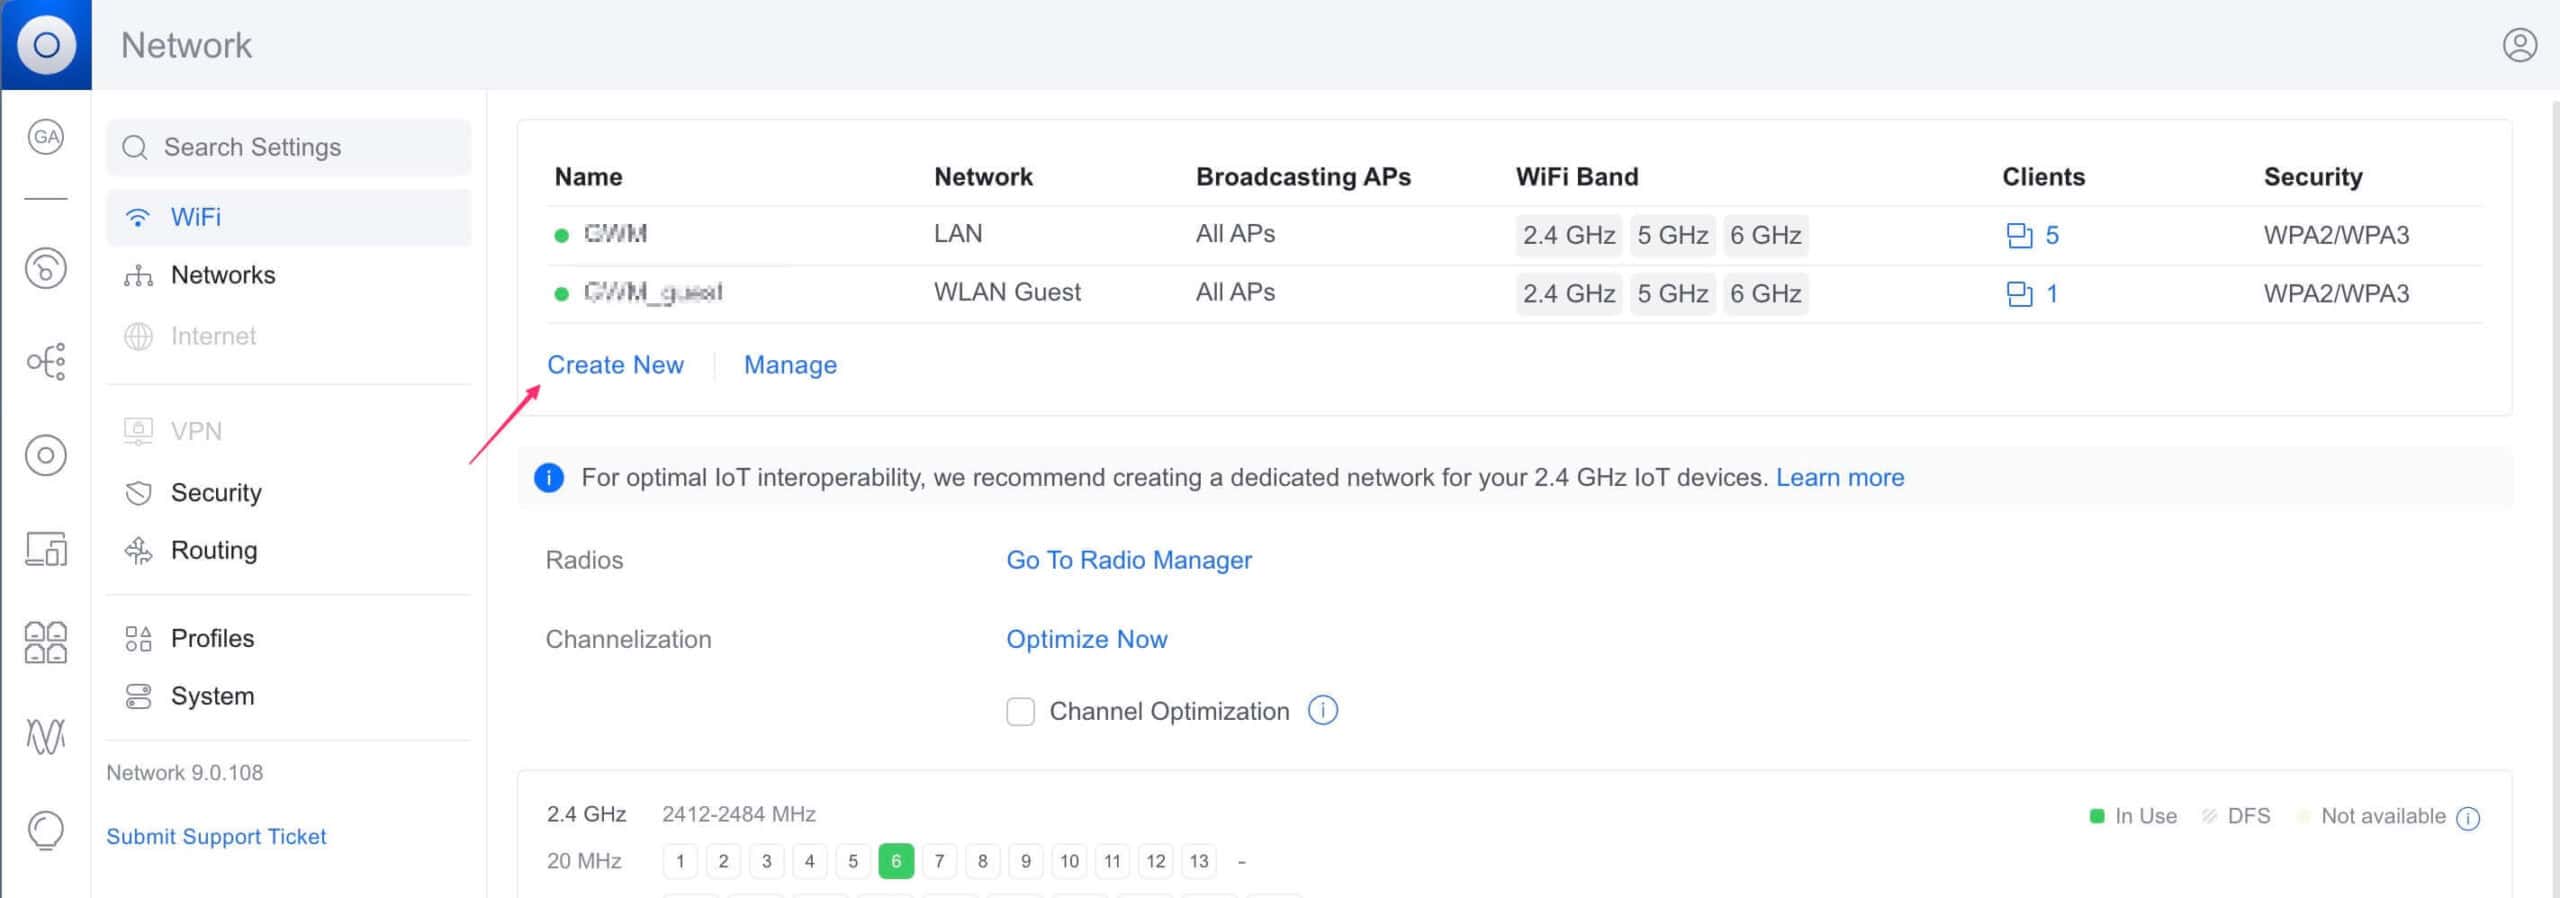Image resolution: width=2560 pixels, height=898 pixels.
Task: Open VPN settings section
Action: click(x=288, y=431)
